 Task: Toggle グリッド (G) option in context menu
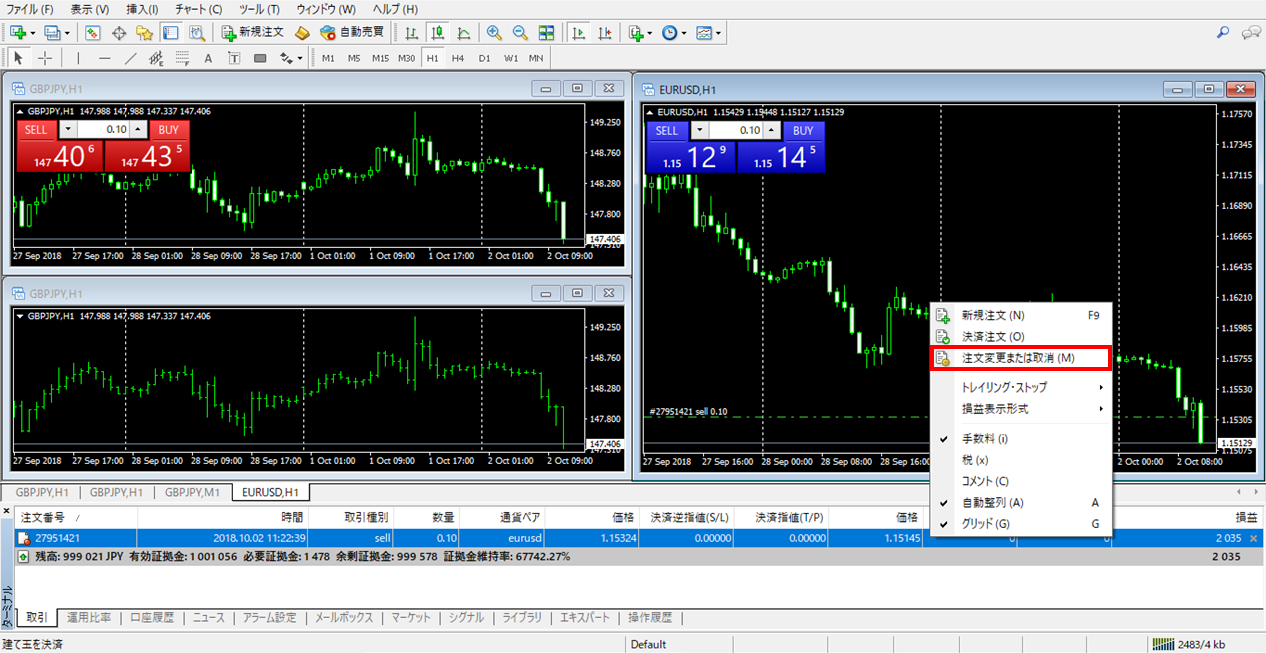985,524
